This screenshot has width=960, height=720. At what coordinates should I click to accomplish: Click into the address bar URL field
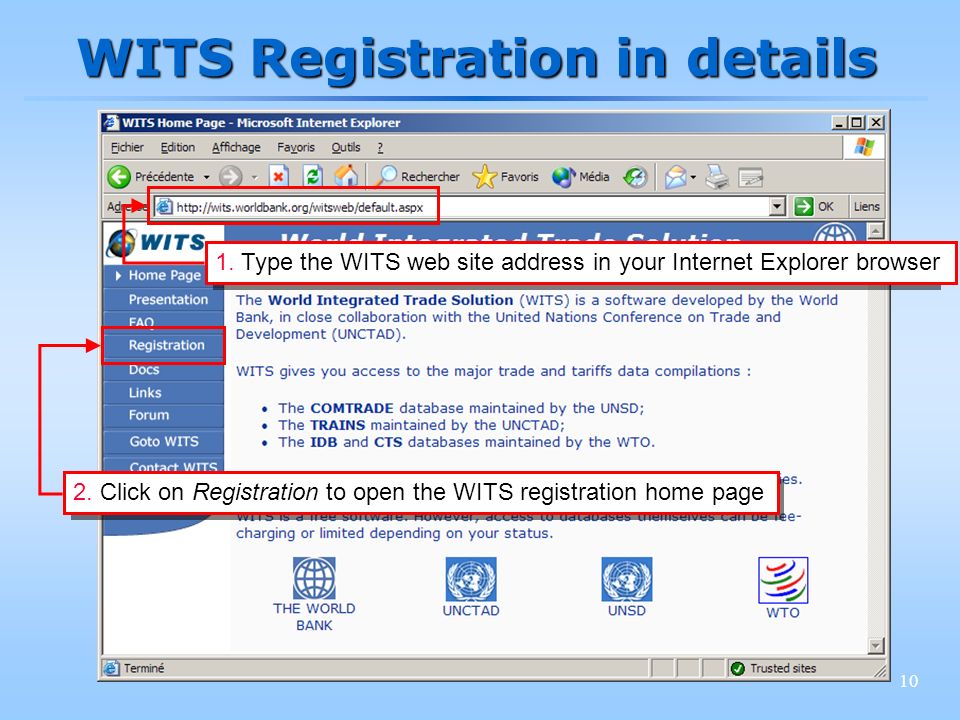462,207
